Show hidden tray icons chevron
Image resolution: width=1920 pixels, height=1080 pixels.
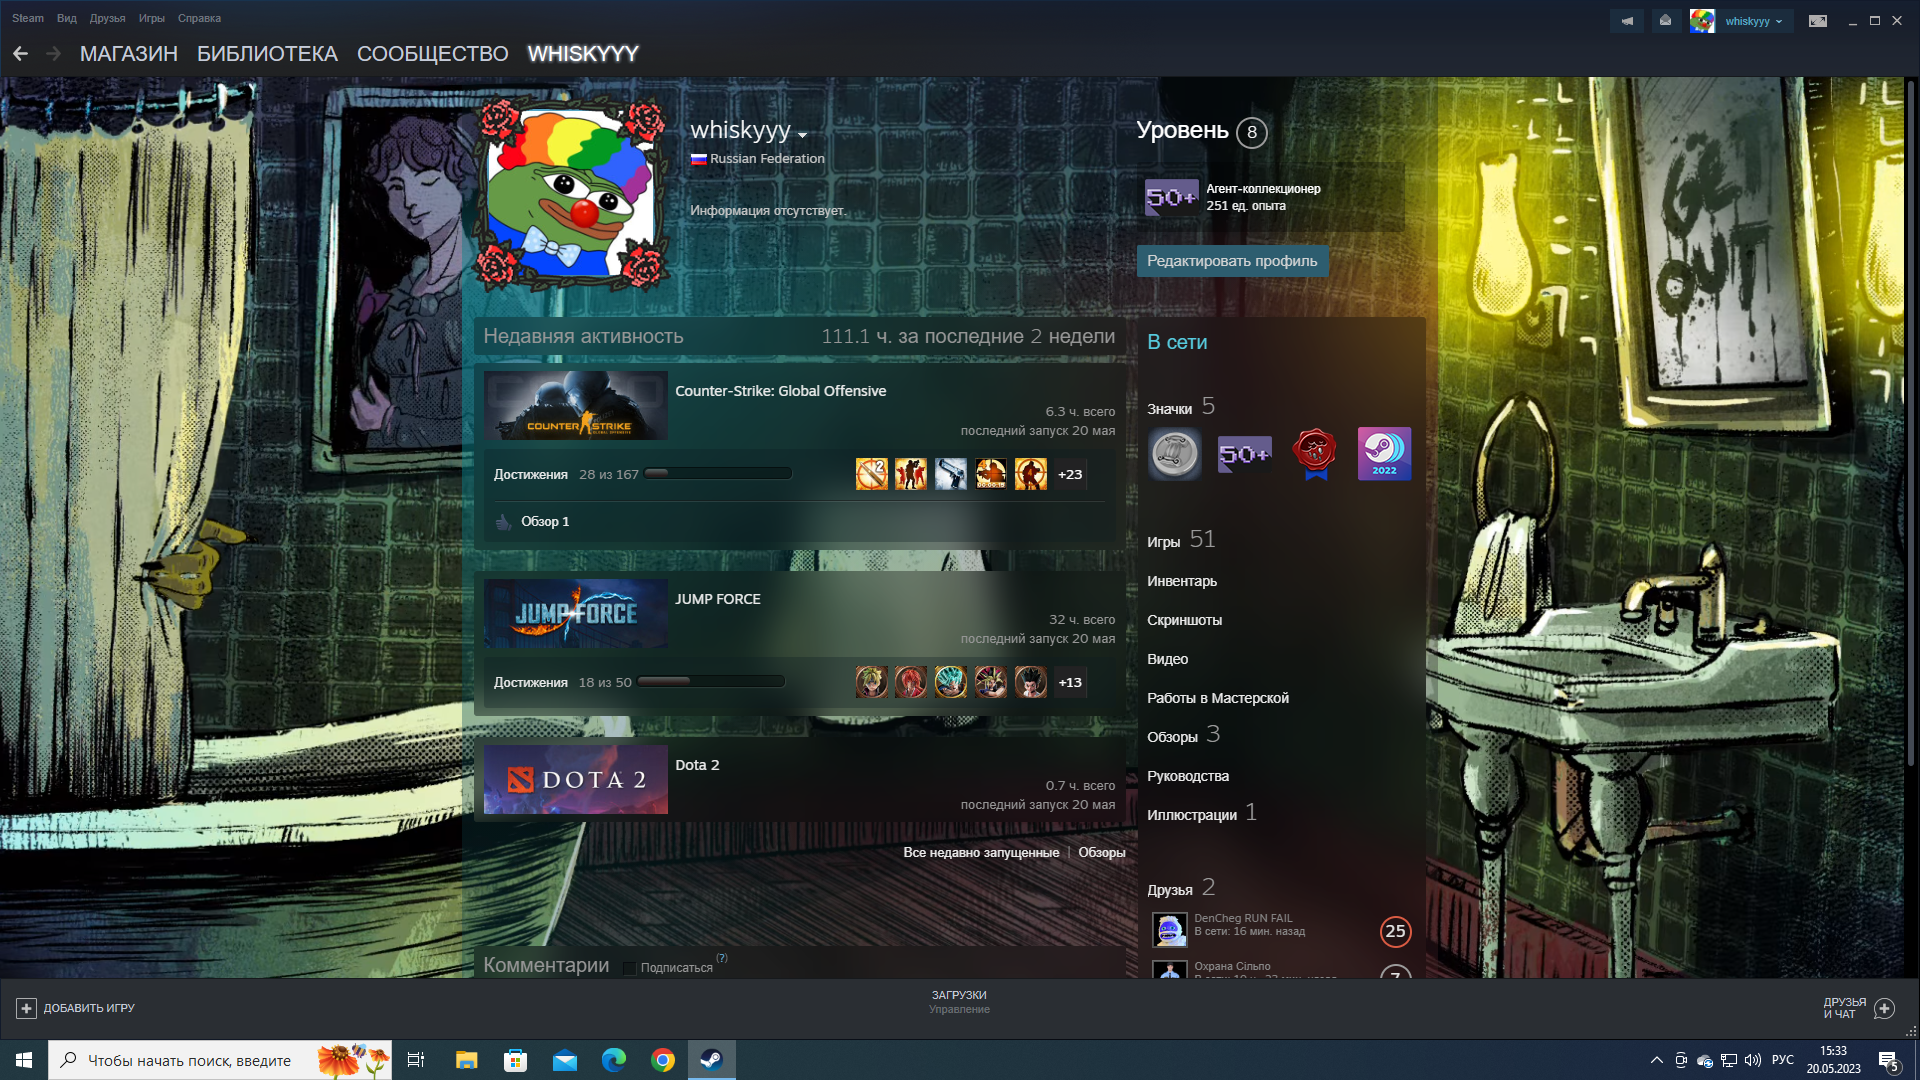click(x=1657, y=1060)
